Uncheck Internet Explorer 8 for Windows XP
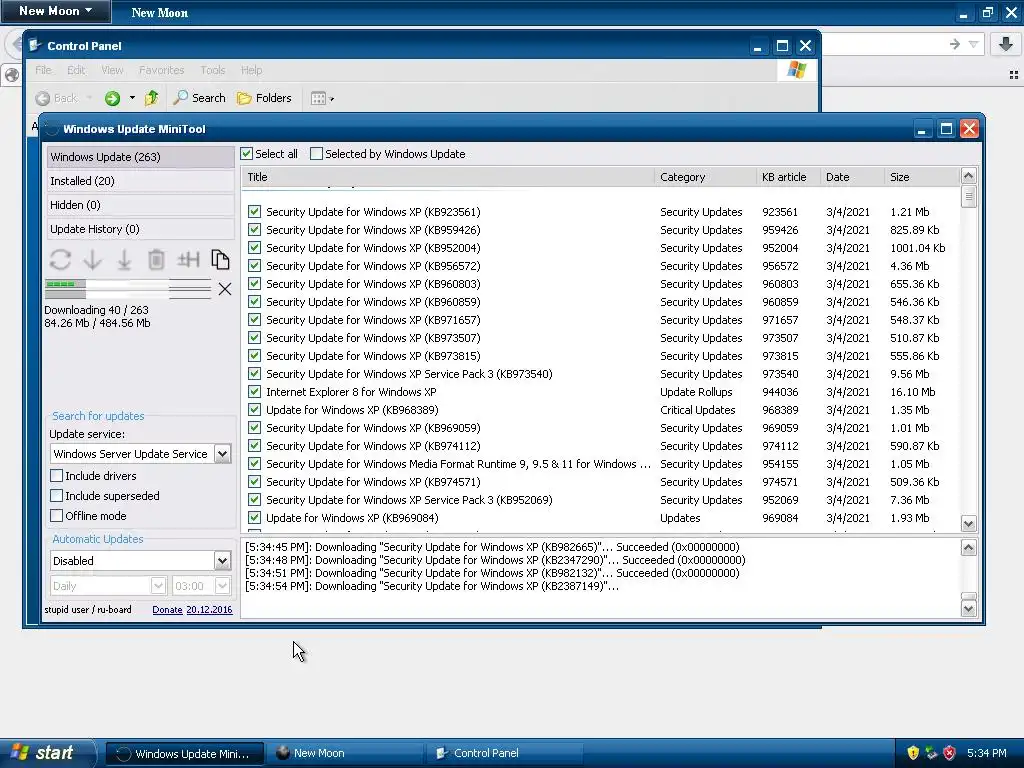This screenshot has height=768, width=1024. 255,392
